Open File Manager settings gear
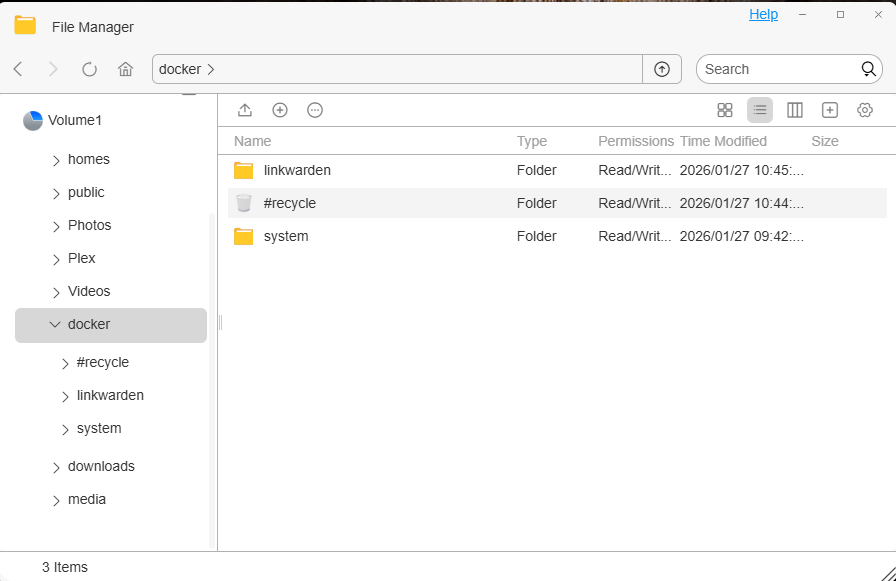The height and width of the screenshot is (581, 896). point(865,110)
